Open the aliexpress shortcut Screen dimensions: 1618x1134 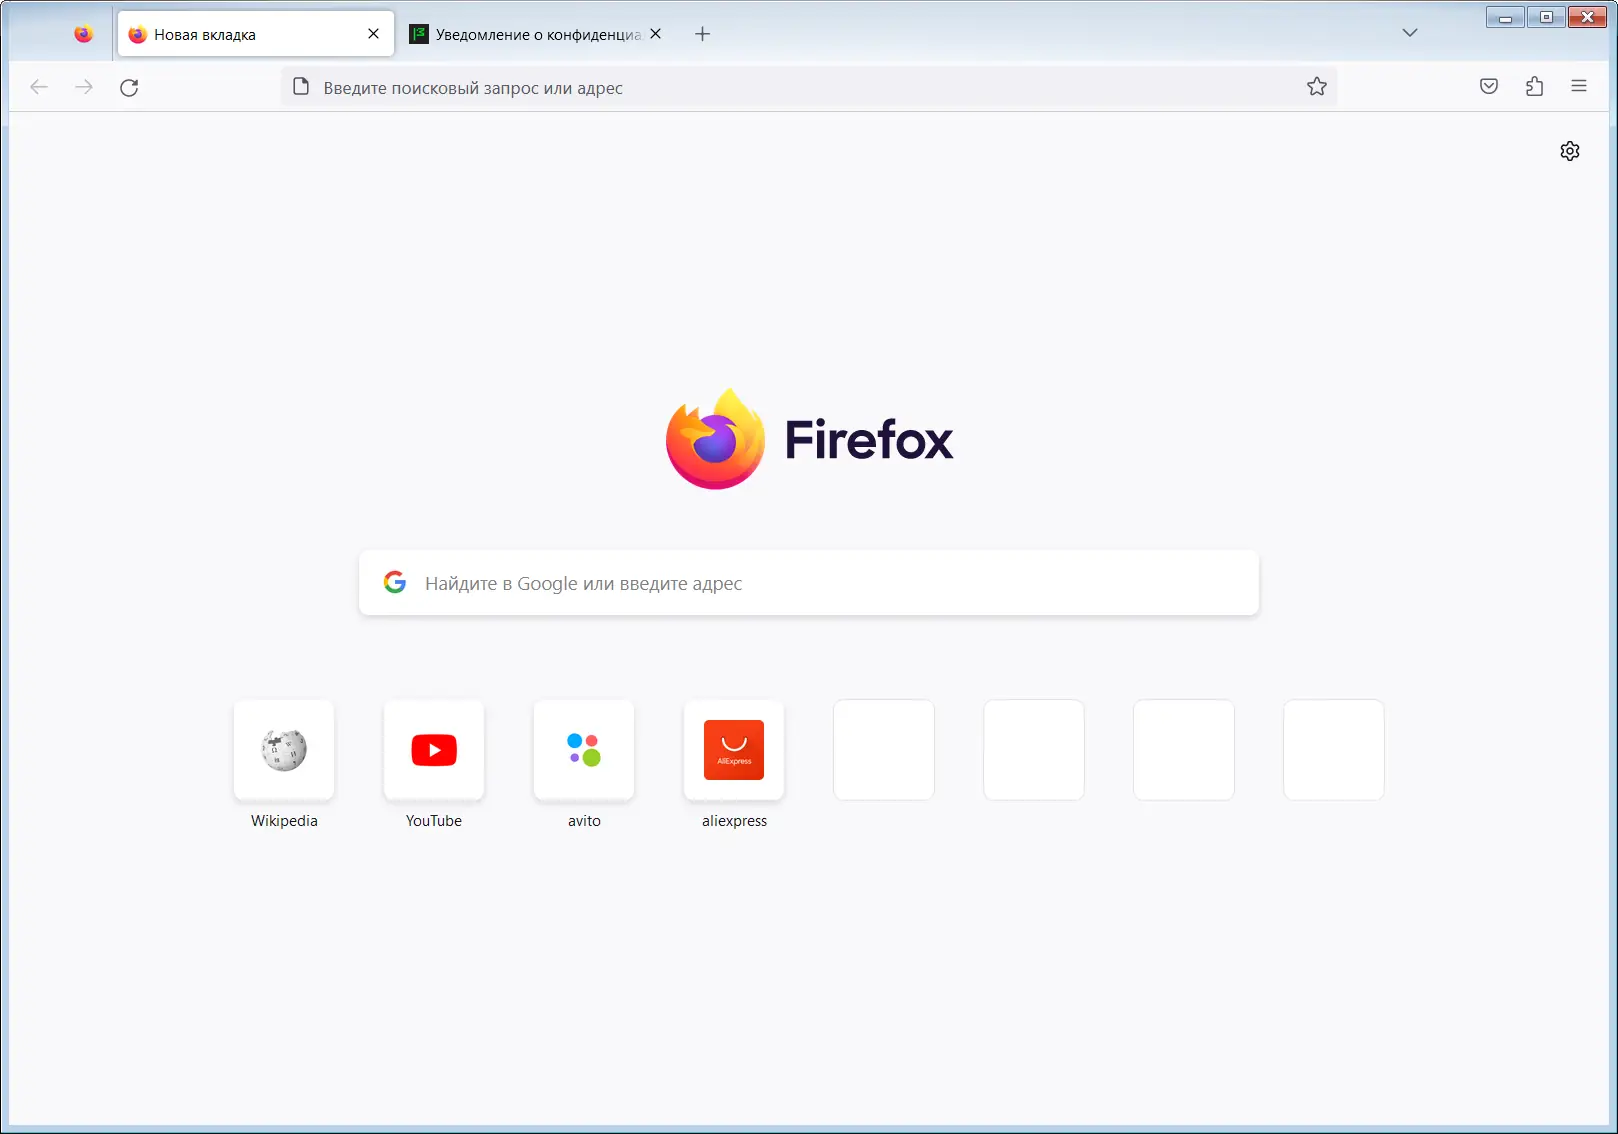point(733,750)
